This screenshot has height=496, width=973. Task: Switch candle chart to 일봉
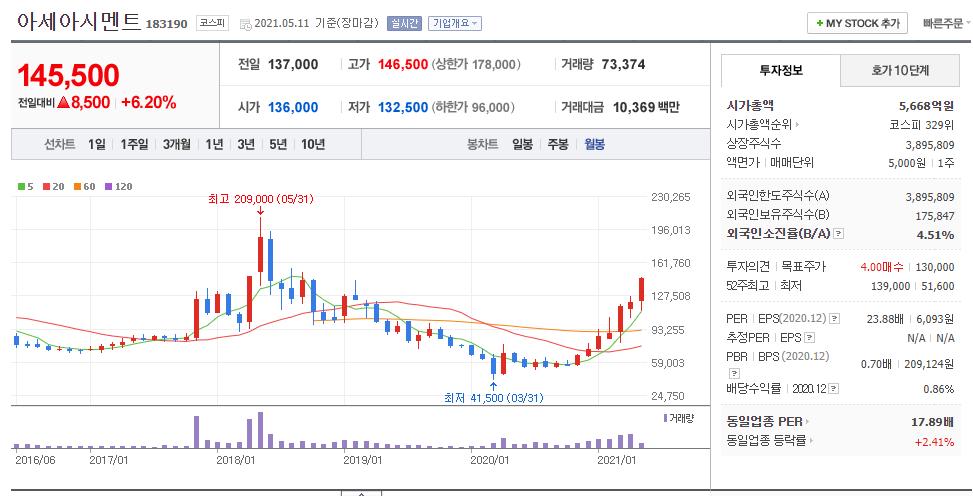[x=522, y=144]
